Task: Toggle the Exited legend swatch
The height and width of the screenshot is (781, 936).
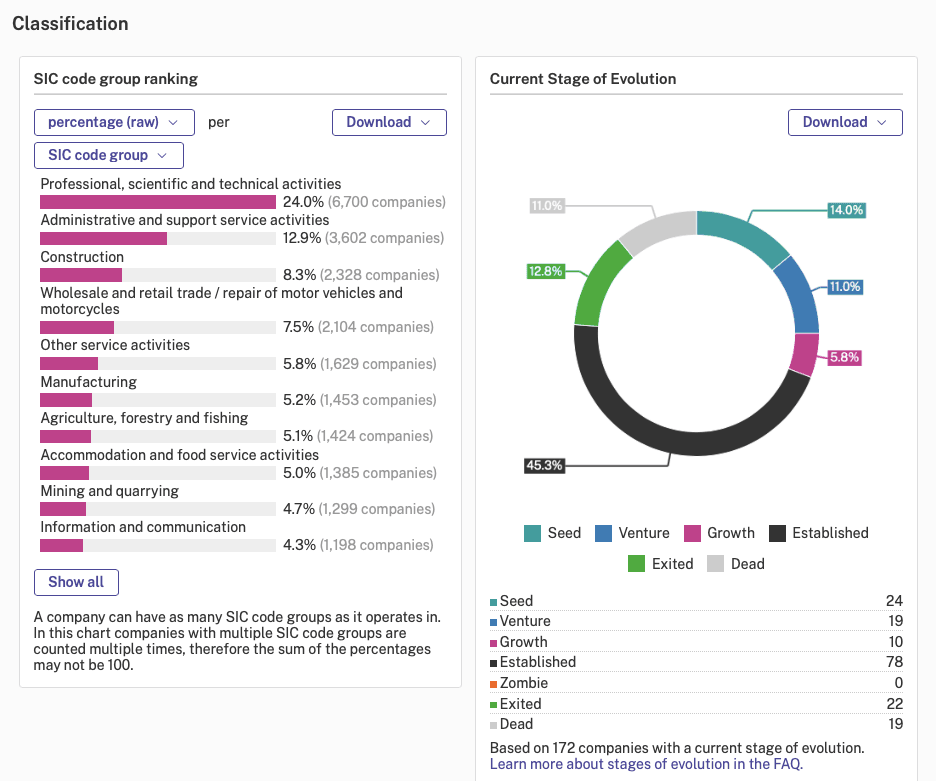Action: point(636,564)
